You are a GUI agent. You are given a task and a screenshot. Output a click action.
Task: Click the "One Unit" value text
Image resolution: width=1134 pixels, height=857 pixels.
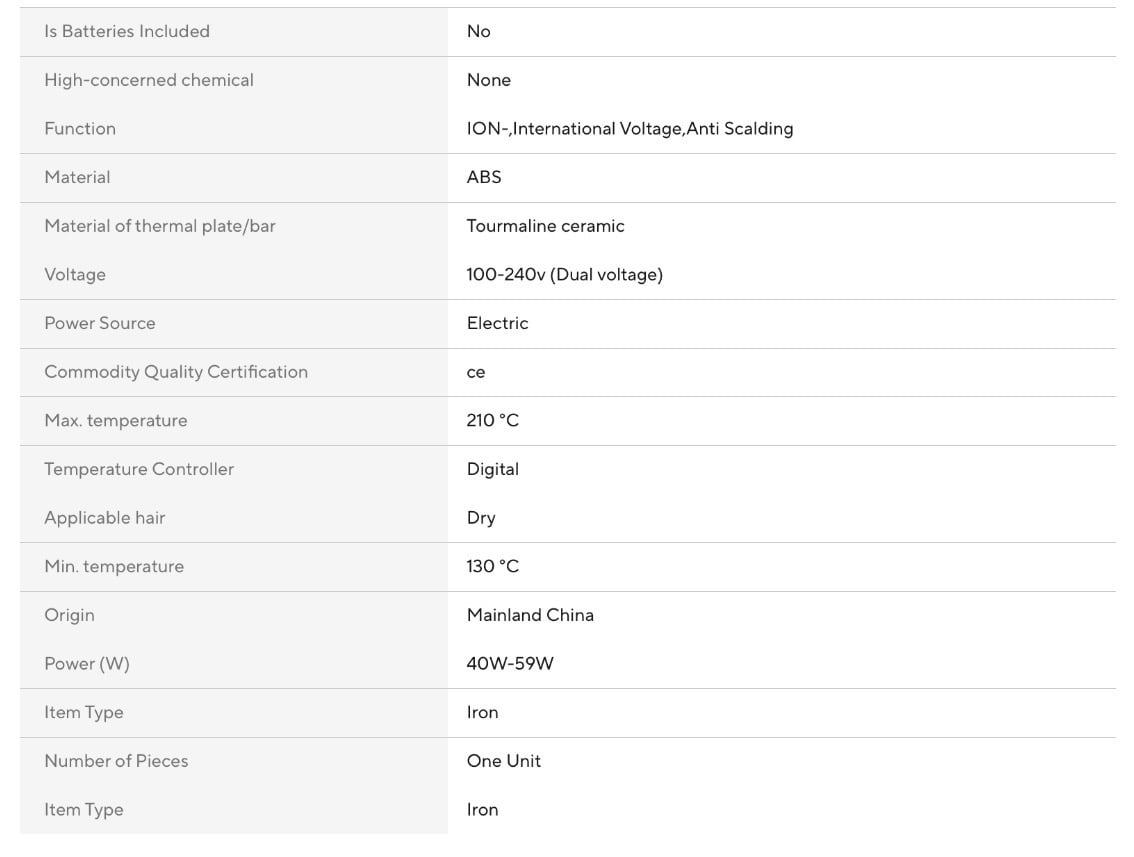pos(504,761)
